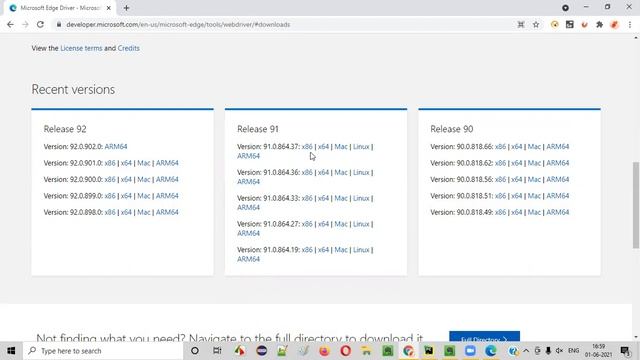This screenshot has width=640, height=360.
Task: Download x86 for version 92.0.901.0
Action: pos(110,163)
